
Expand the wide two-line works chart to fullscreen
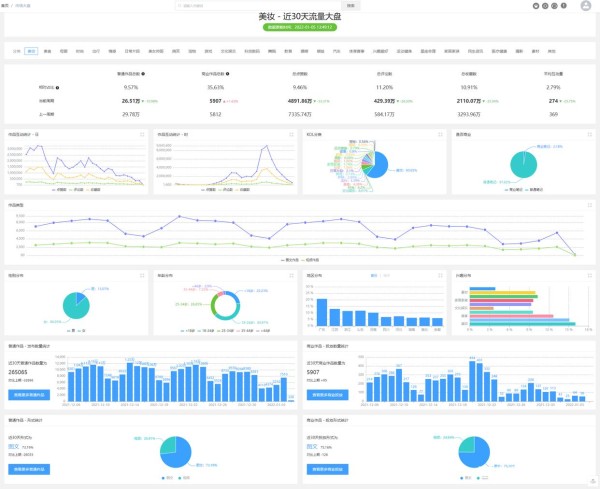point(589,205)
